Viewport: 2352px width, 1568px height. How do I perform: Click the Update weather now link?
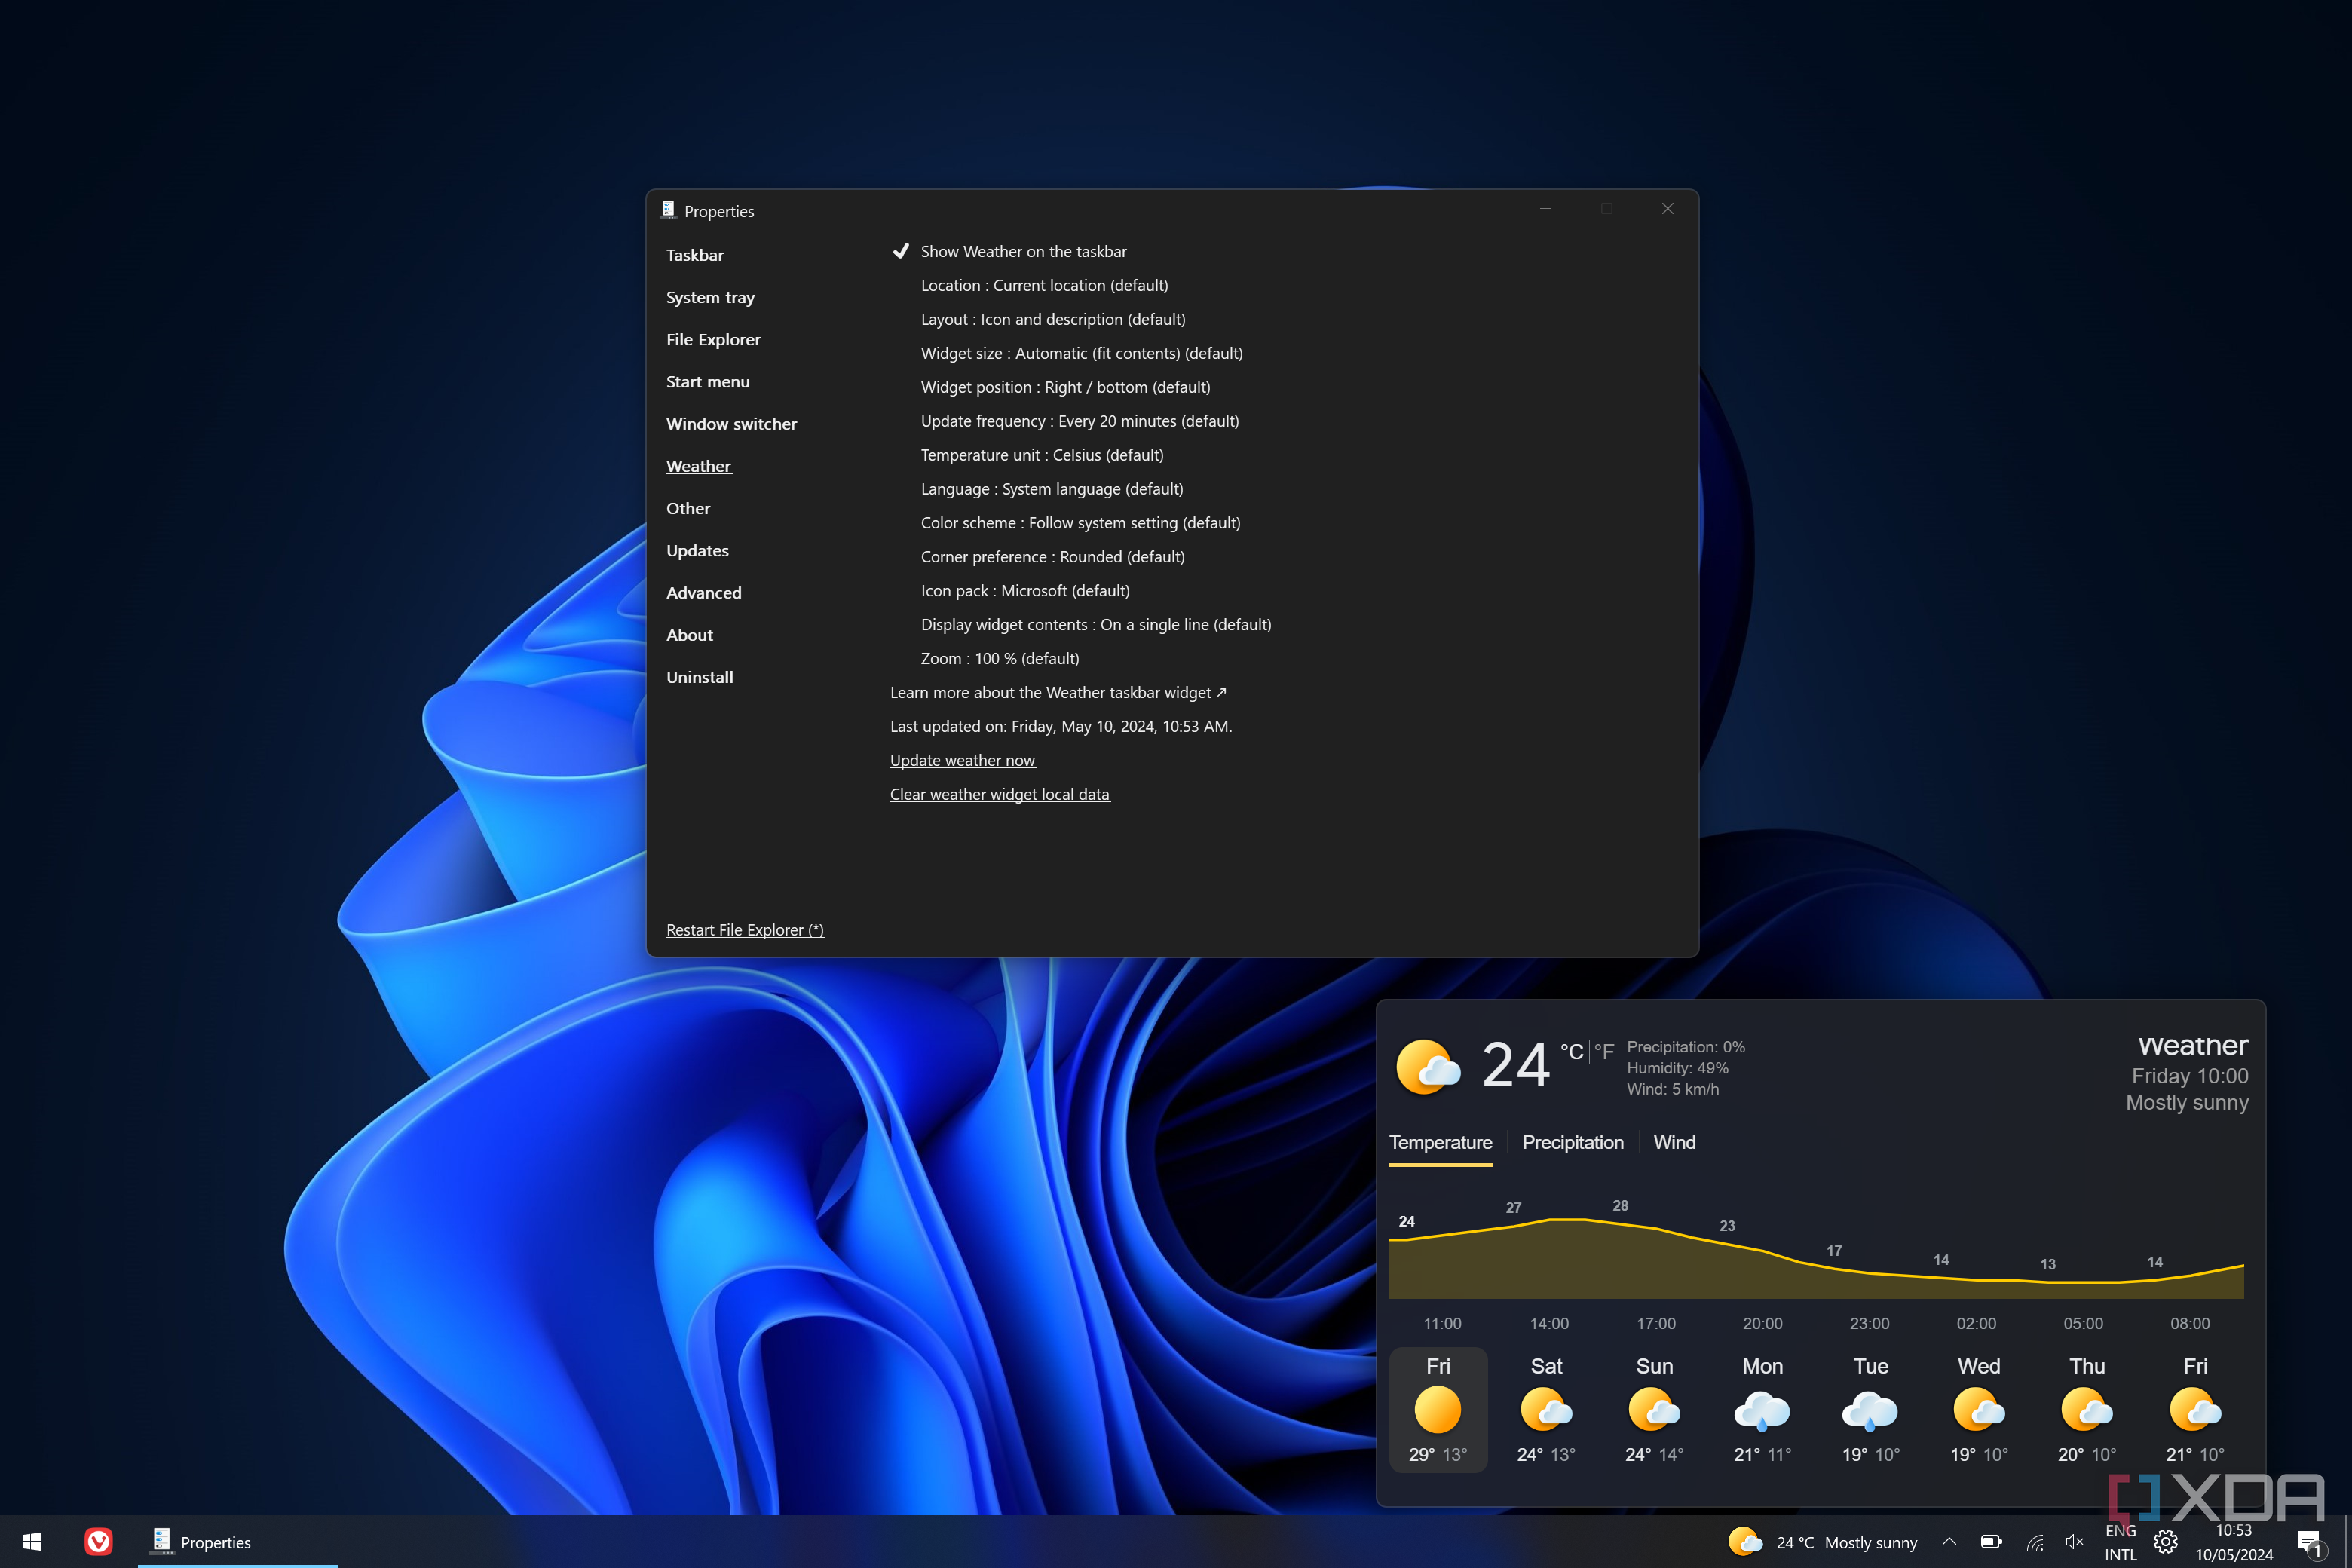click(x=962, y=760)
